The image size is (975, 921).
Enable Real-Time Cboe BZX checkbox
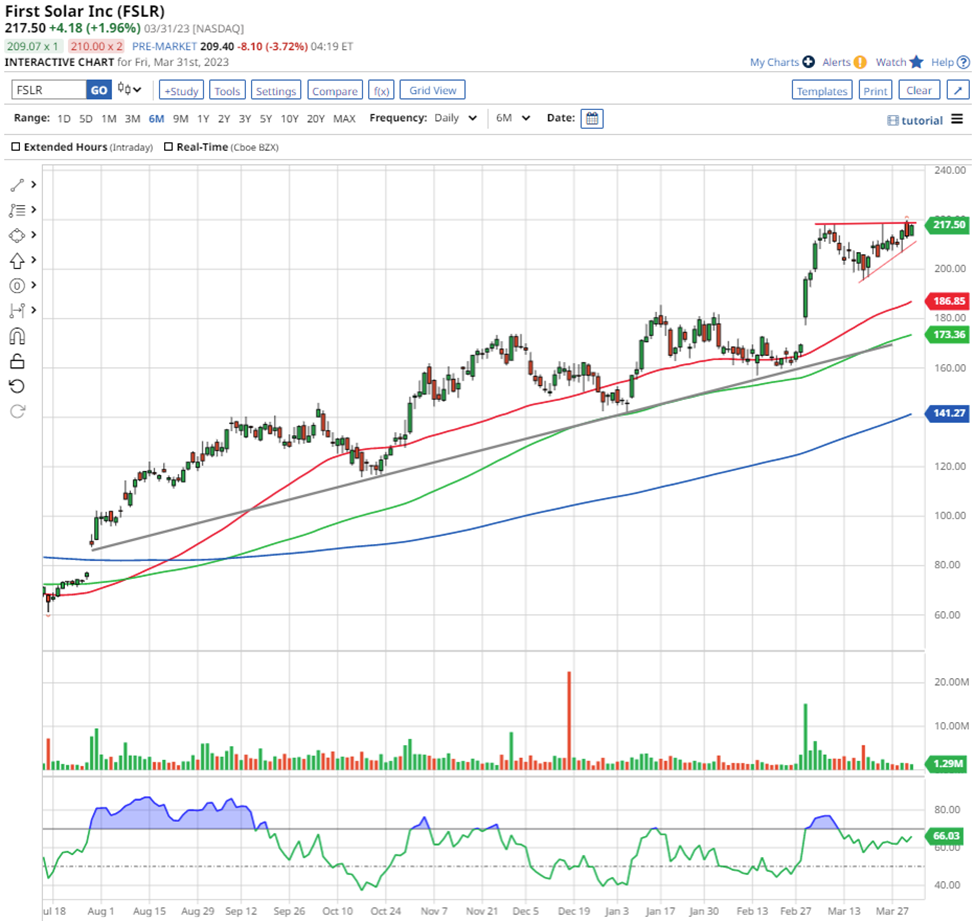click(x=168, y=147)
